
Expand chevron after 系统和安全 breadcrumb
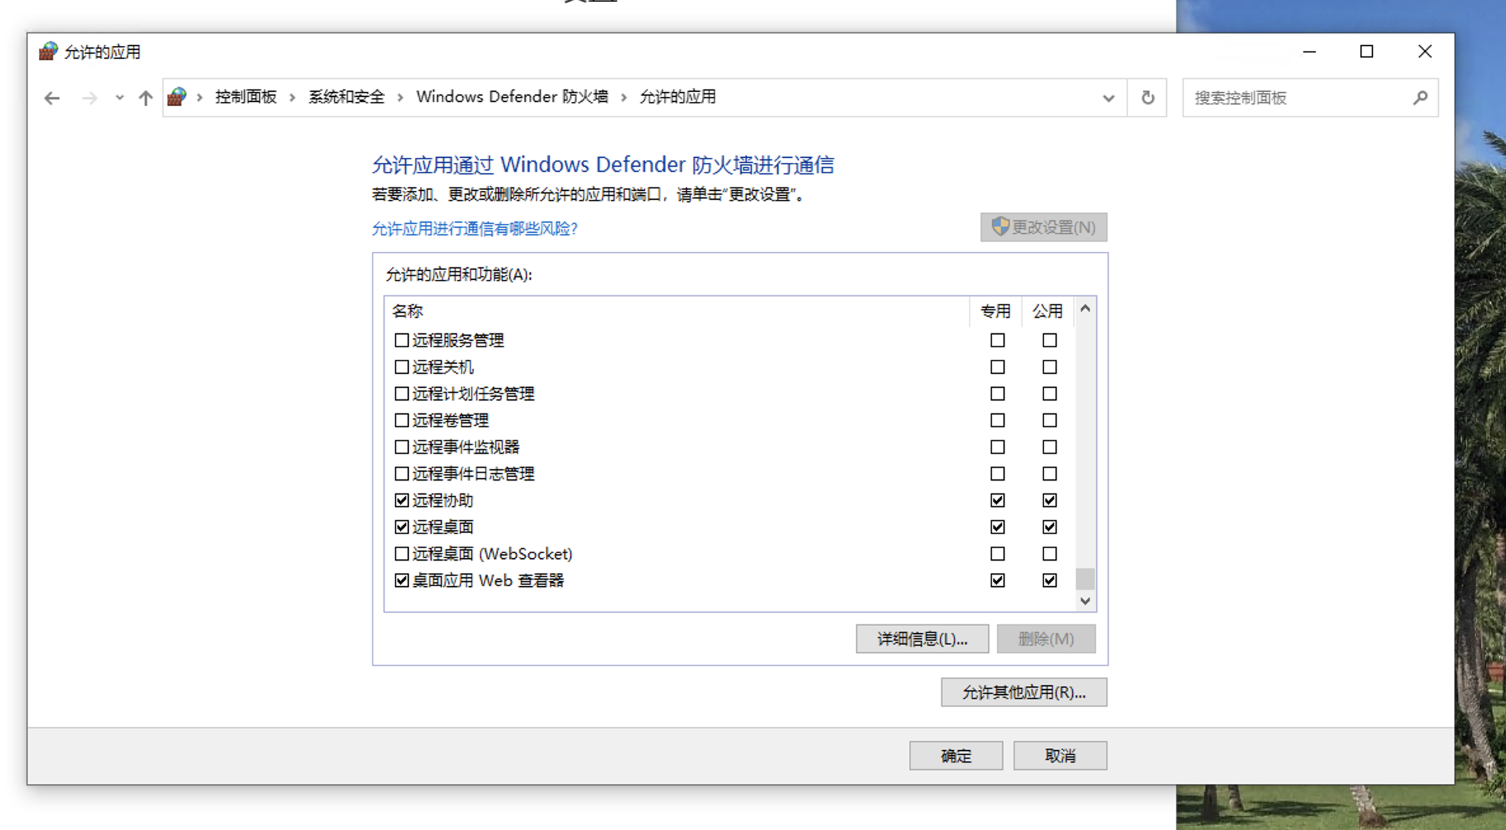pyautogui.click(x=401, y=97)
